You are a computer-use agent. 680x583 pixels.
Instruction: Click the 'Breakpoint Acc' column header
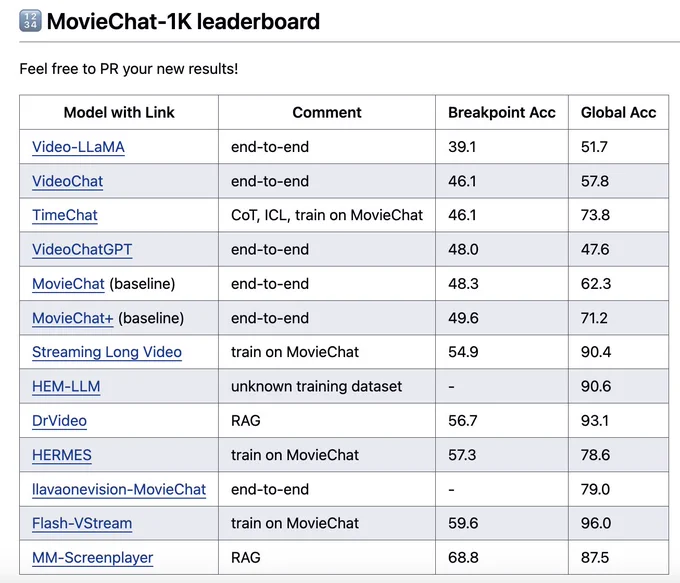(x=502, y=112)
